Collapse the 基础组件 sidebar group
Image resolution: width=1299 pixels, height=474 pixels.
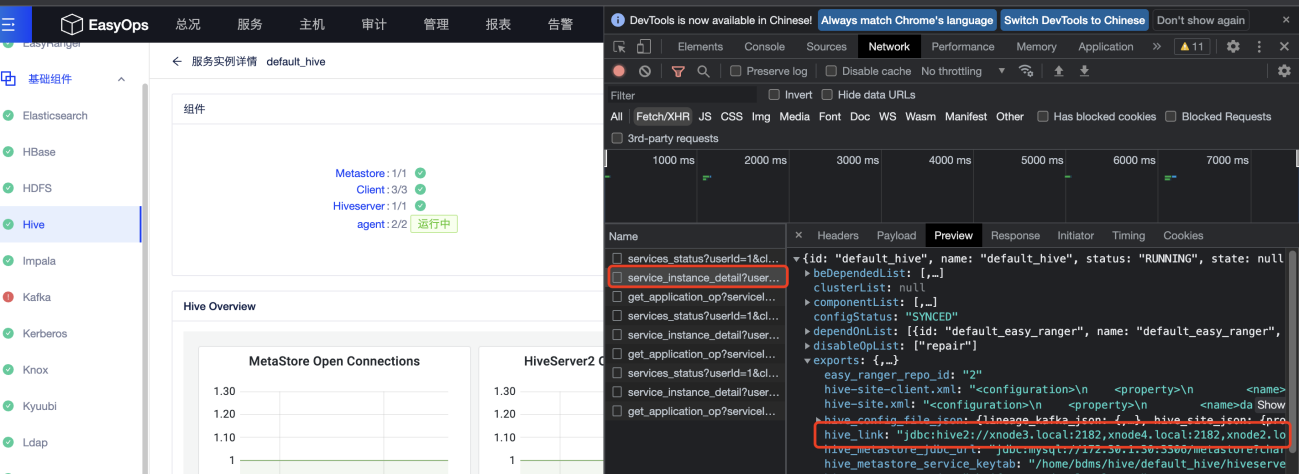121,79
